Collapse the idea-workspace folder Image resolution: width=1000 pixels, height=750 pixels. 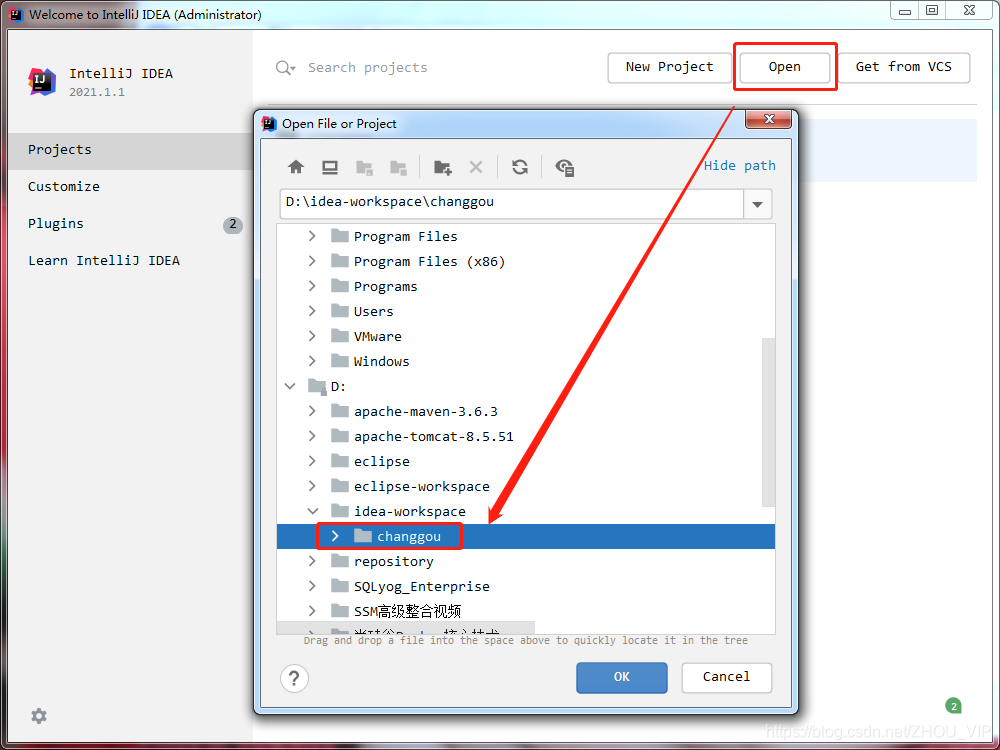(x=312, y=511)
